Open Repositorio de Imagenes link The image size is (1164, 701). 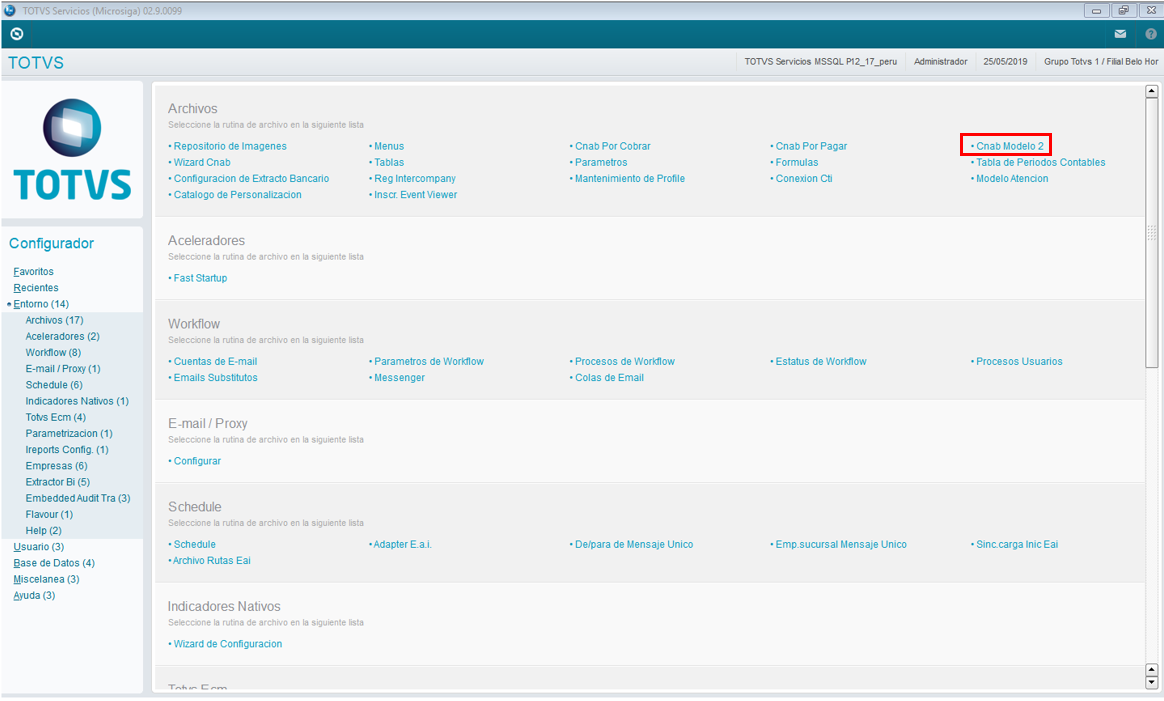(x=230, y=147)
